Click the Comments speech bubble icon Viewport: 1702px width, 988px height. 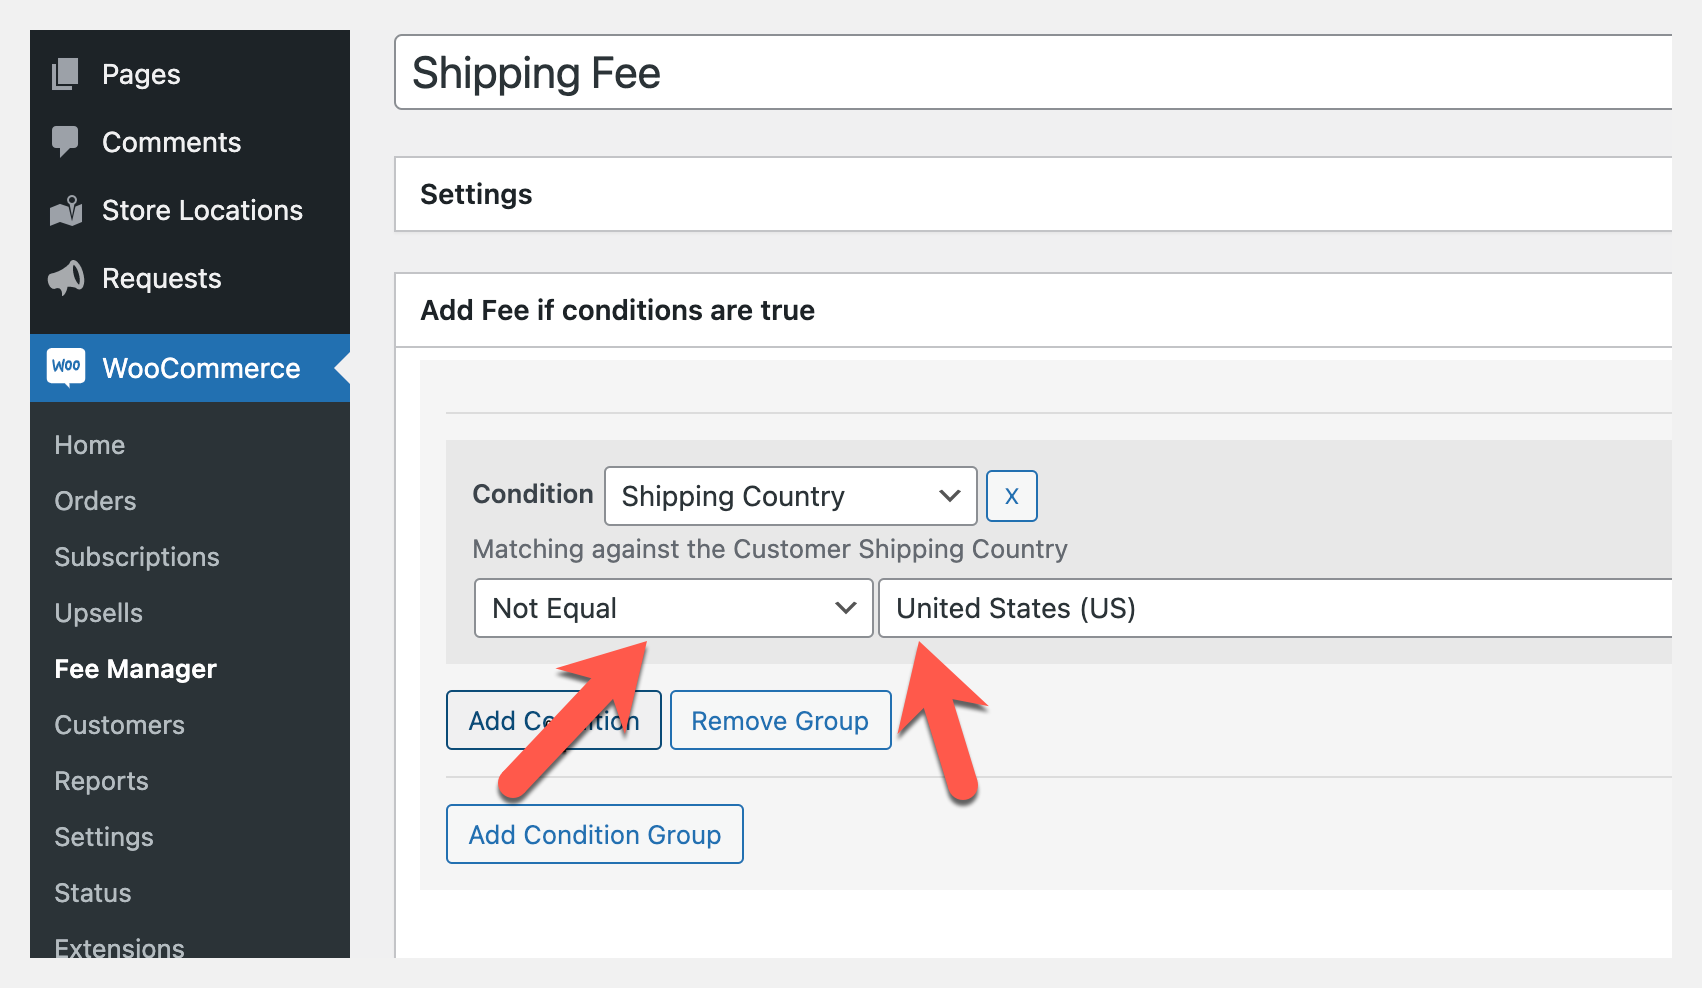(x=66, y=141)
